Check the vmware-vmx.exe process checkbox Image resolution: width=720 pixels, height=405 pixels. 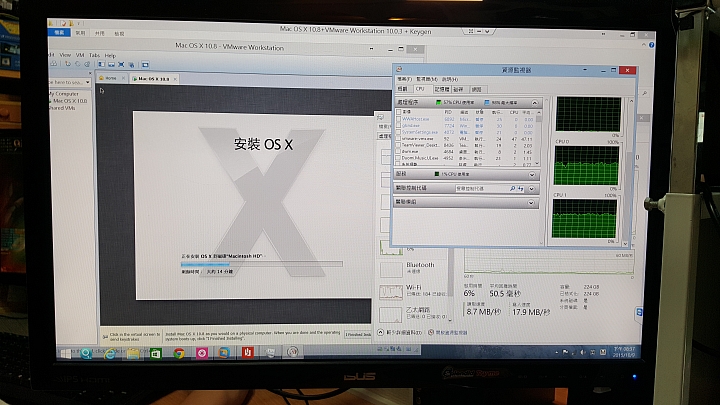399,138
